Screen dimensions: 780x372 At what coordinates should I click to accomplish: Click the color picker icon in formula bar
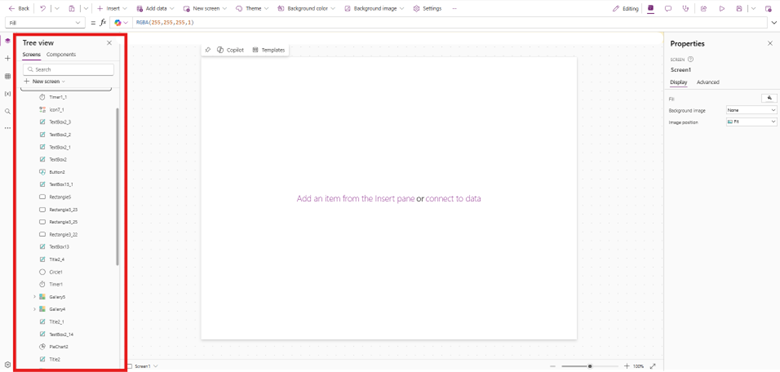tap(118, 22)
